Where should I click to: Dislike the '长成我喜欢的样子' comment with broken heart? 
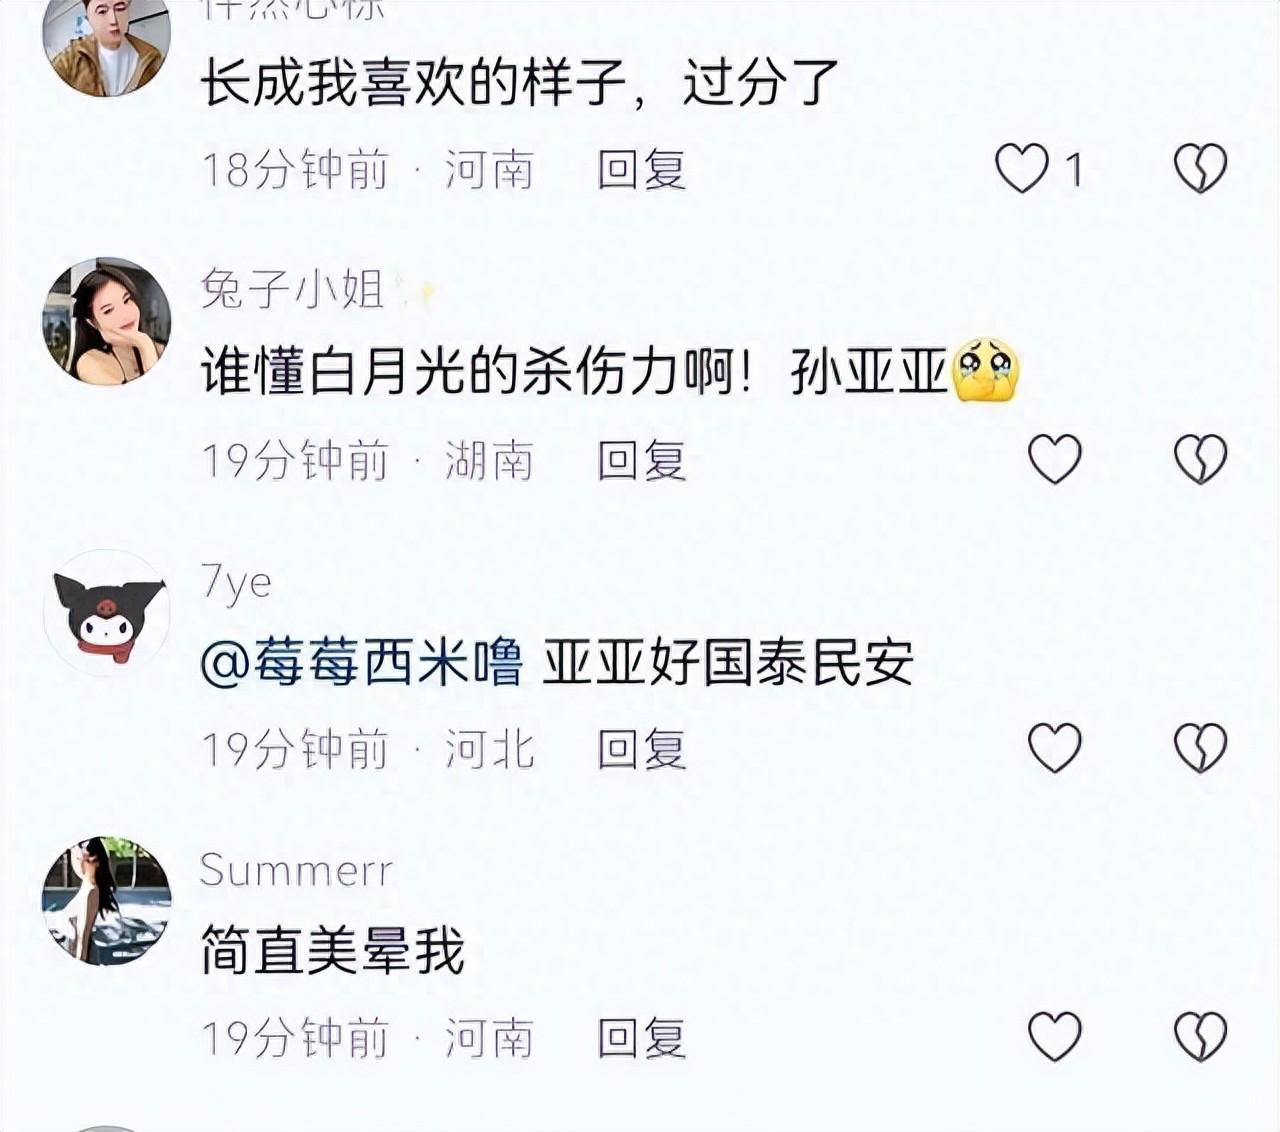1200,168
